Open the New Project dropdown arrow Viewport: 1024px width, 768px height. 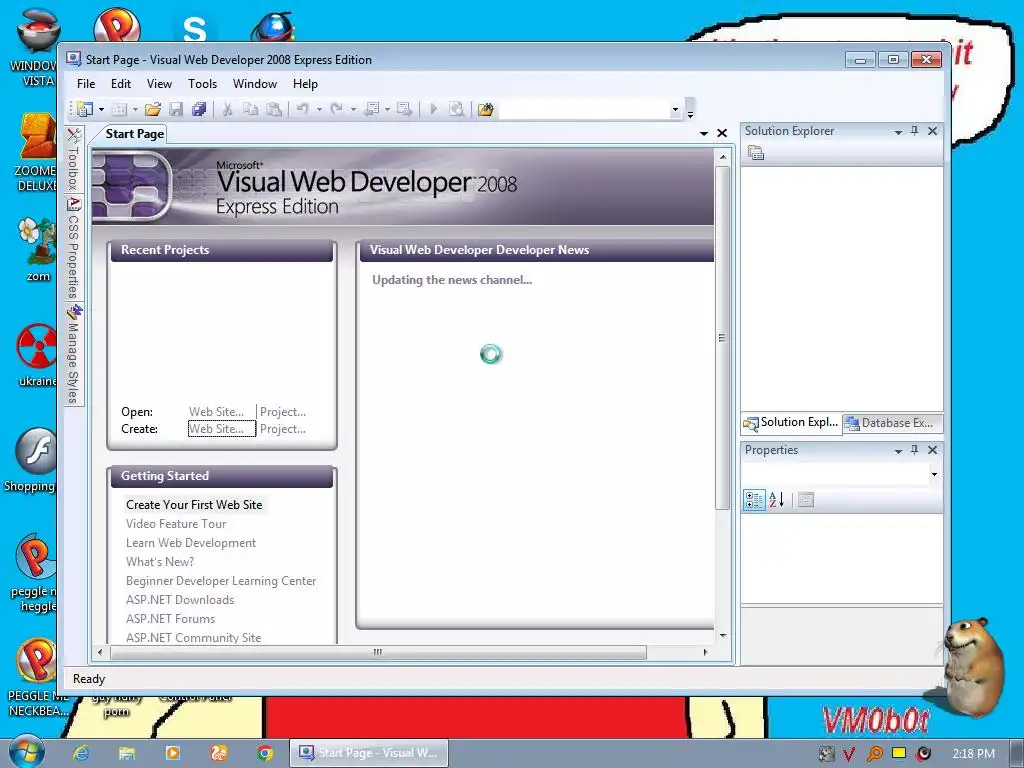pos(101,109)
